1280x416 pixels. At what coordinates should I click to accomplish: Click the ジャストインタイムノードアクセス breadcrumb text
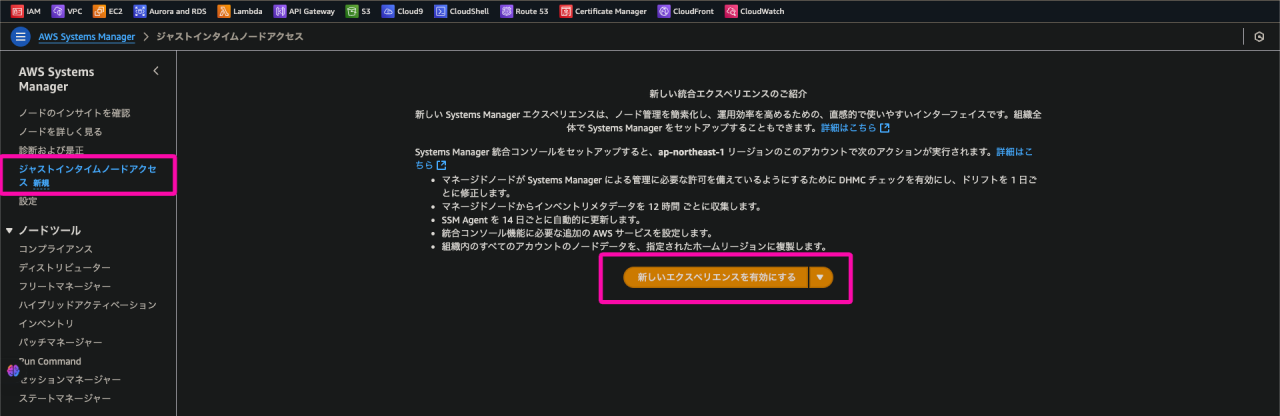229,36
